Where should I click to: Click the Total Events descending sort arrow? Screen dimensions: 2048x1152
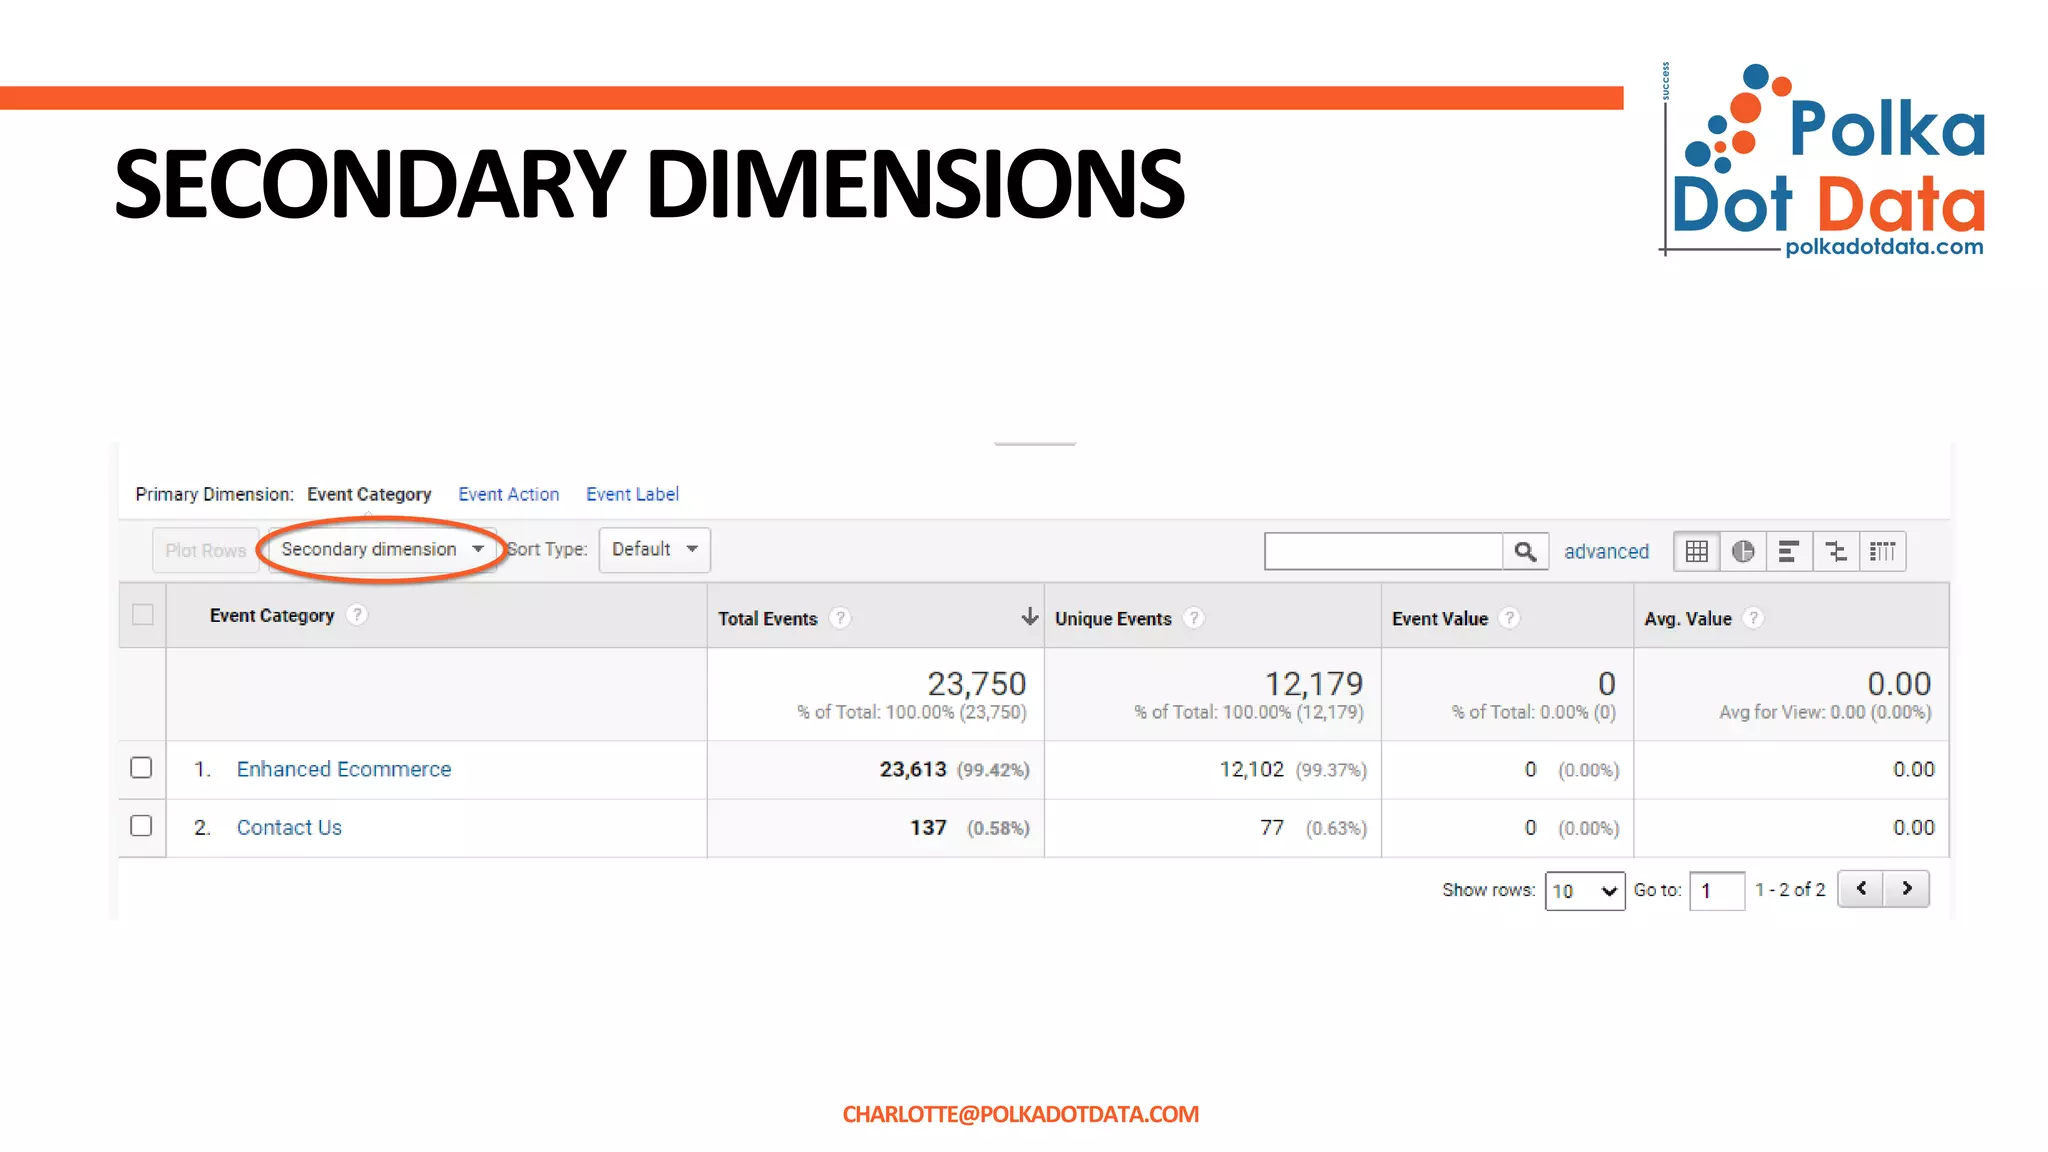1029,616
